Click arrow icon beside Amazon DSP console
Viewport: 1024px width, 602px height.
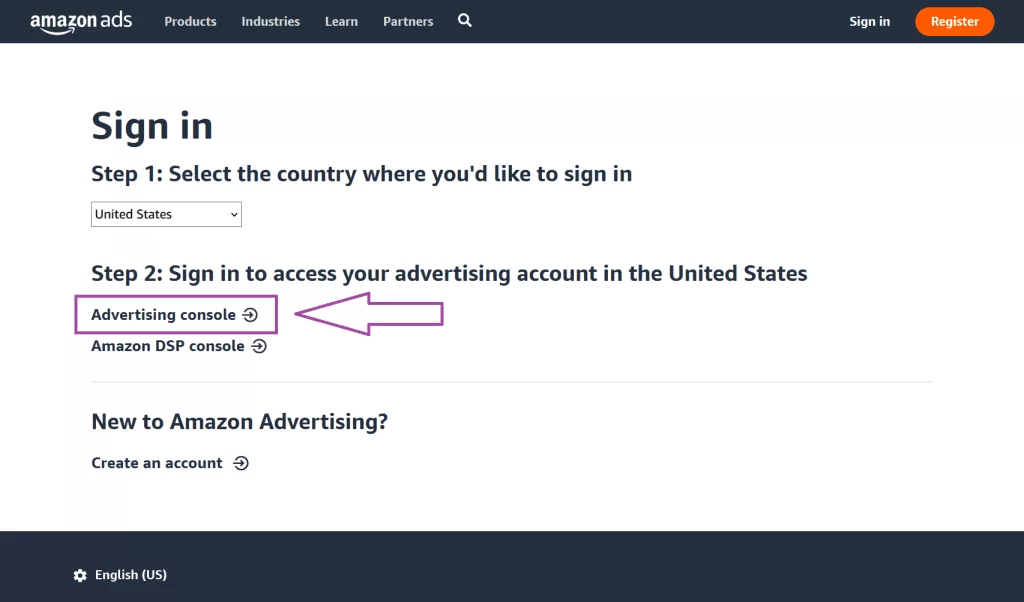259,346
